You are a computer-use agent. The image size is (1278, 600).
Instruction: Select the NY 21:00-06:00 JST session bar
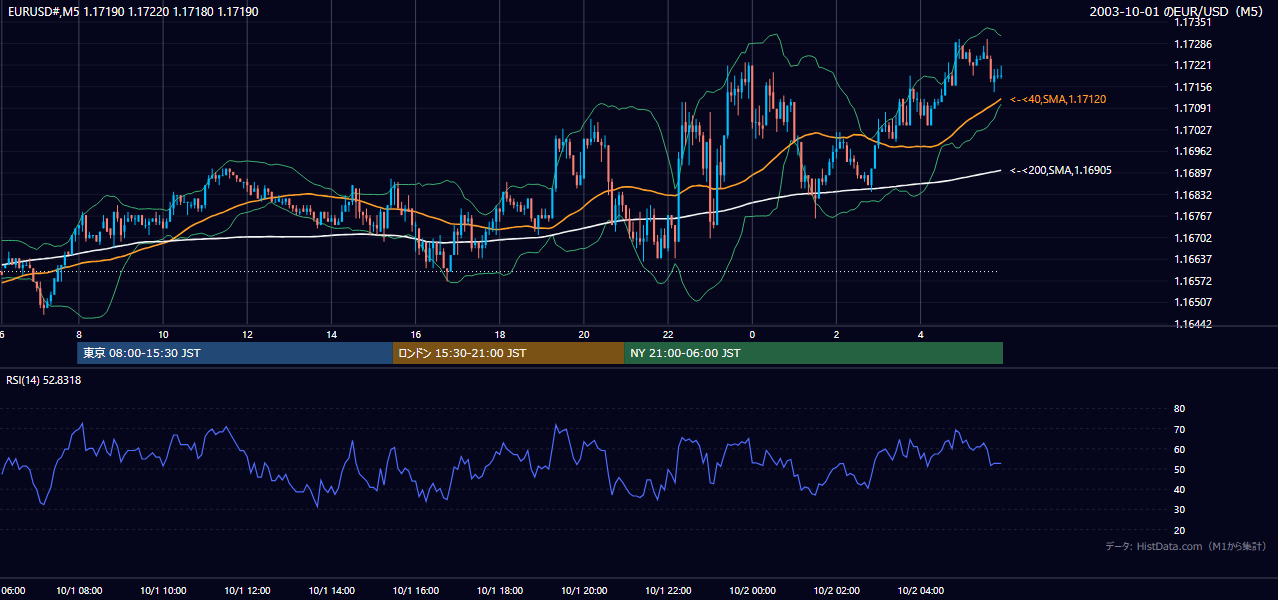click(813, 353)
